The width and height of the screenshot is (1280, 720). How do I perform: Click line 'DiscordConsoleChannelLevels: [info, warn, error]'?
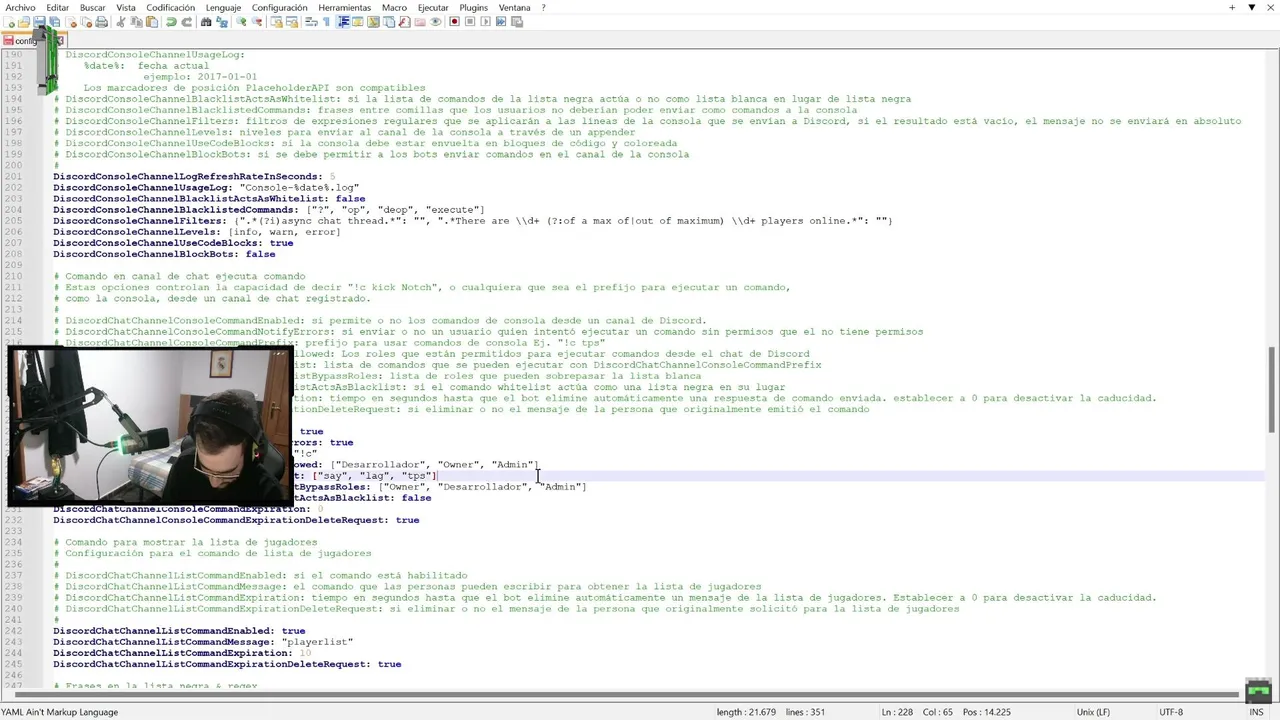(197, 232)
